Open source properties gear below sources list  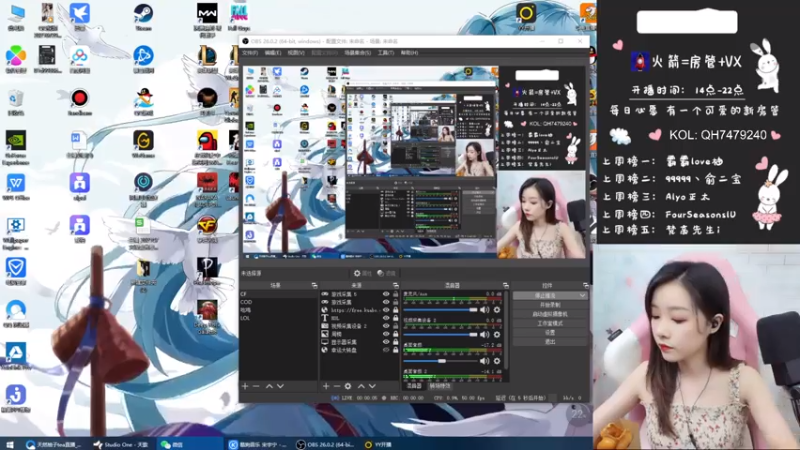tap(348, 386)
